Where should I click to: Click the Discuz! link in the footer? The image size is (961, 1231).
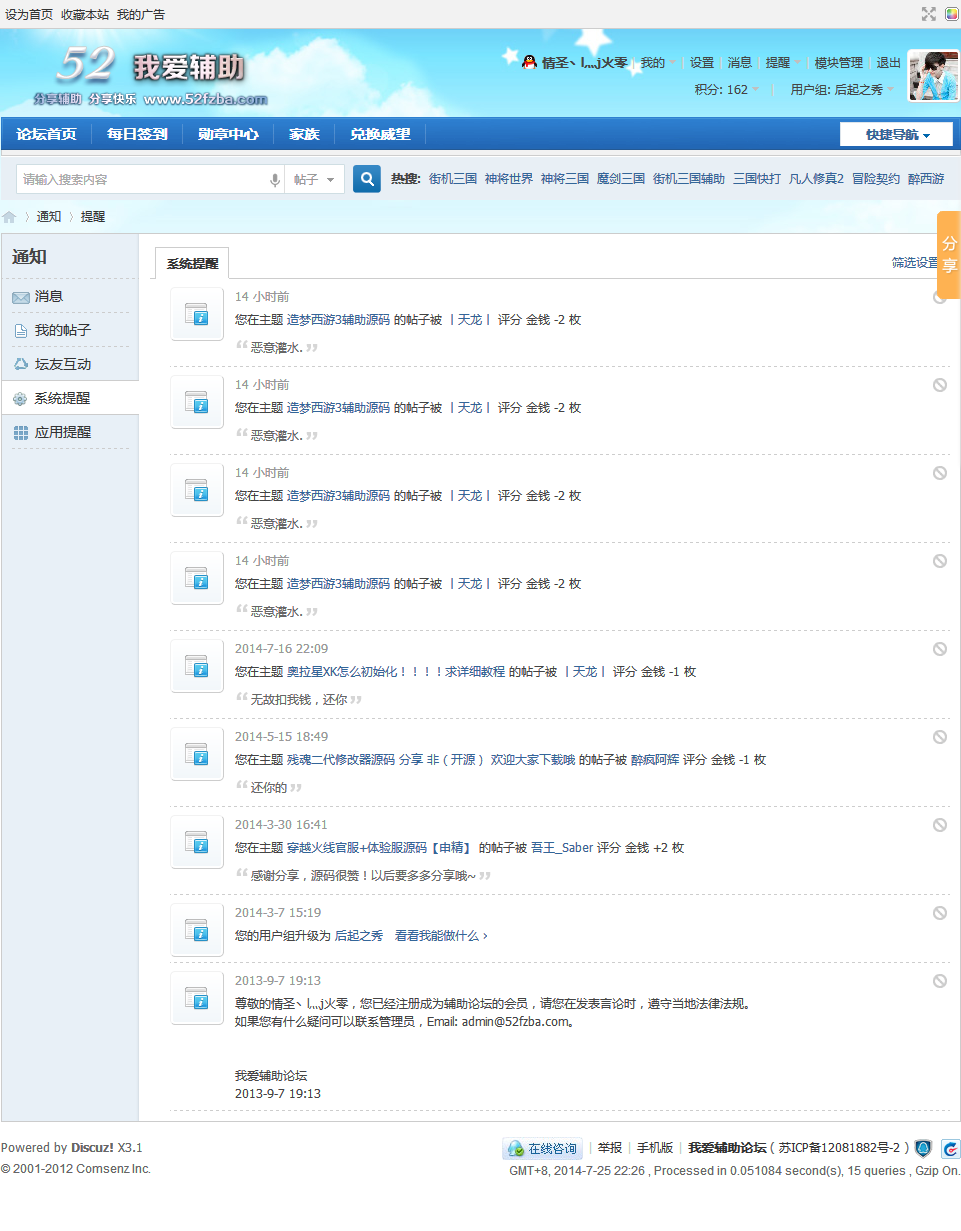point(92,1148)
